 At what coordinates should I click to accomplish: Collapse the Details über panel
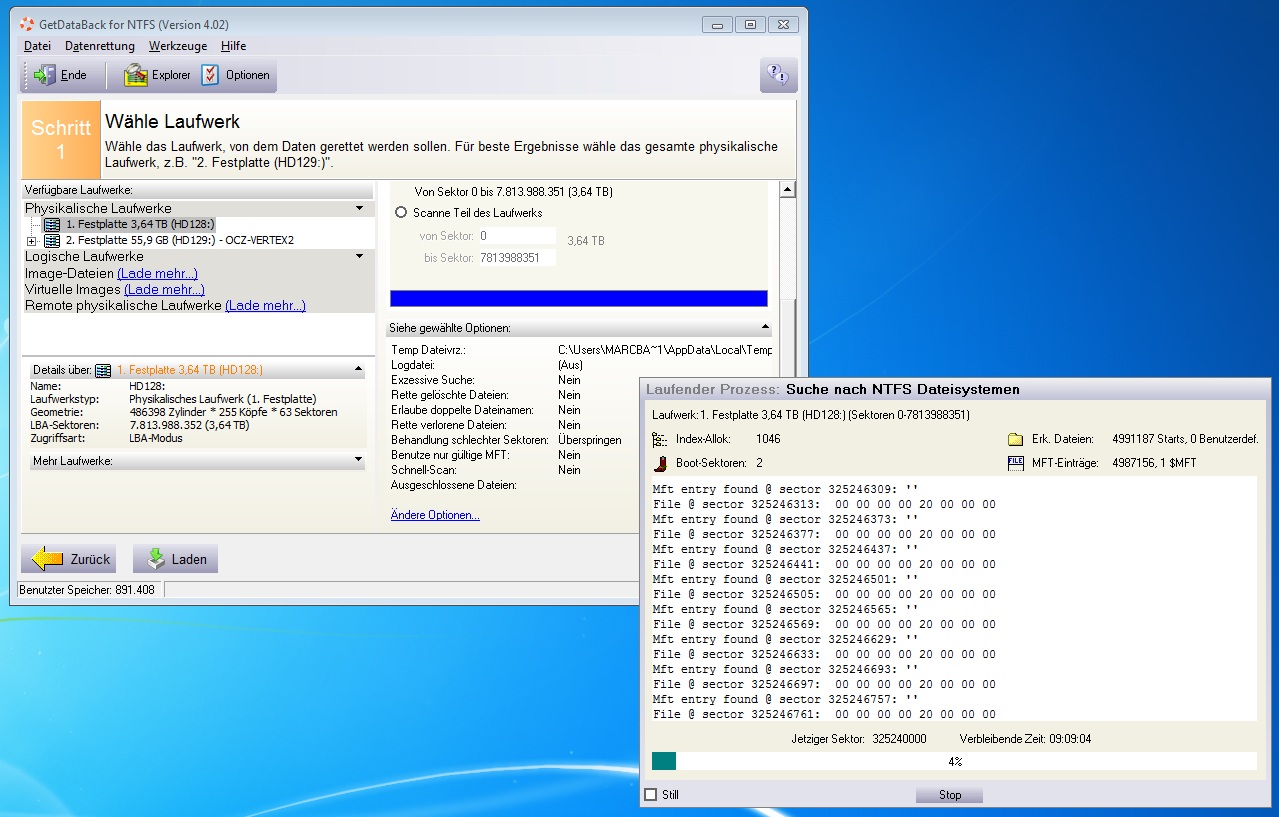click(358, 370)
